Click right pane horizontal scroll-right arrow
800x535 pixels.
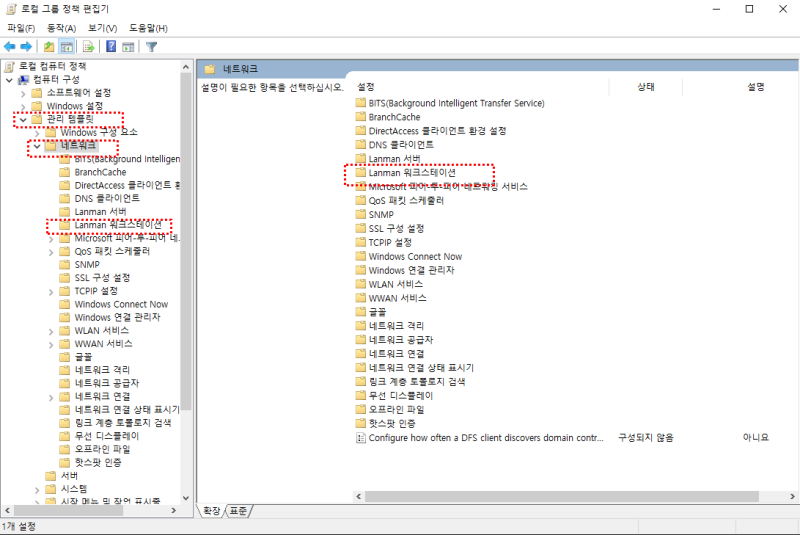click(792, 496)
